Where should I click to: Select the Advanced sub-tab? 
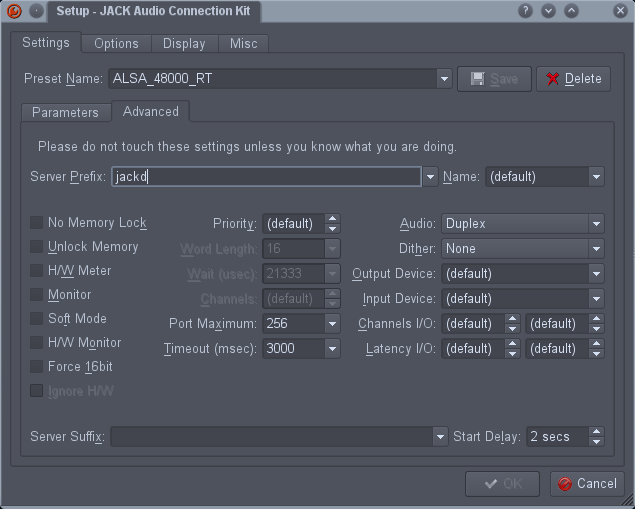click(x=151, y=111)
